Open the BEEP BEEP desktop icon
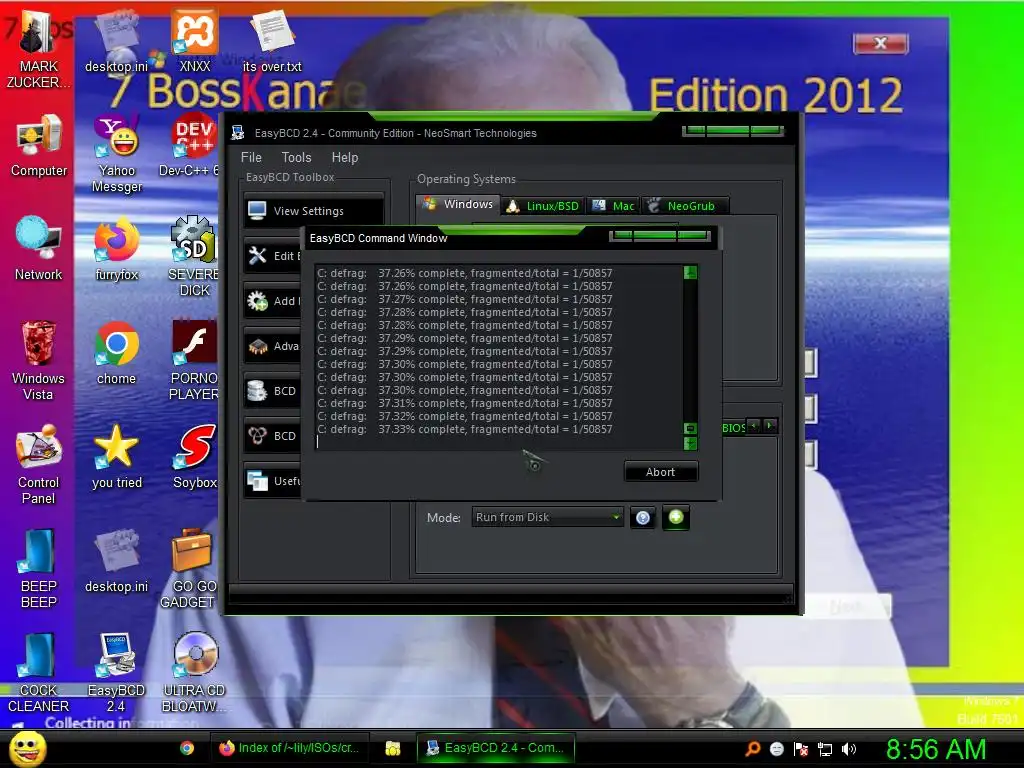The width and height of the screenshot is (1024, 768). pyautogui.click(x=39, y=568)
